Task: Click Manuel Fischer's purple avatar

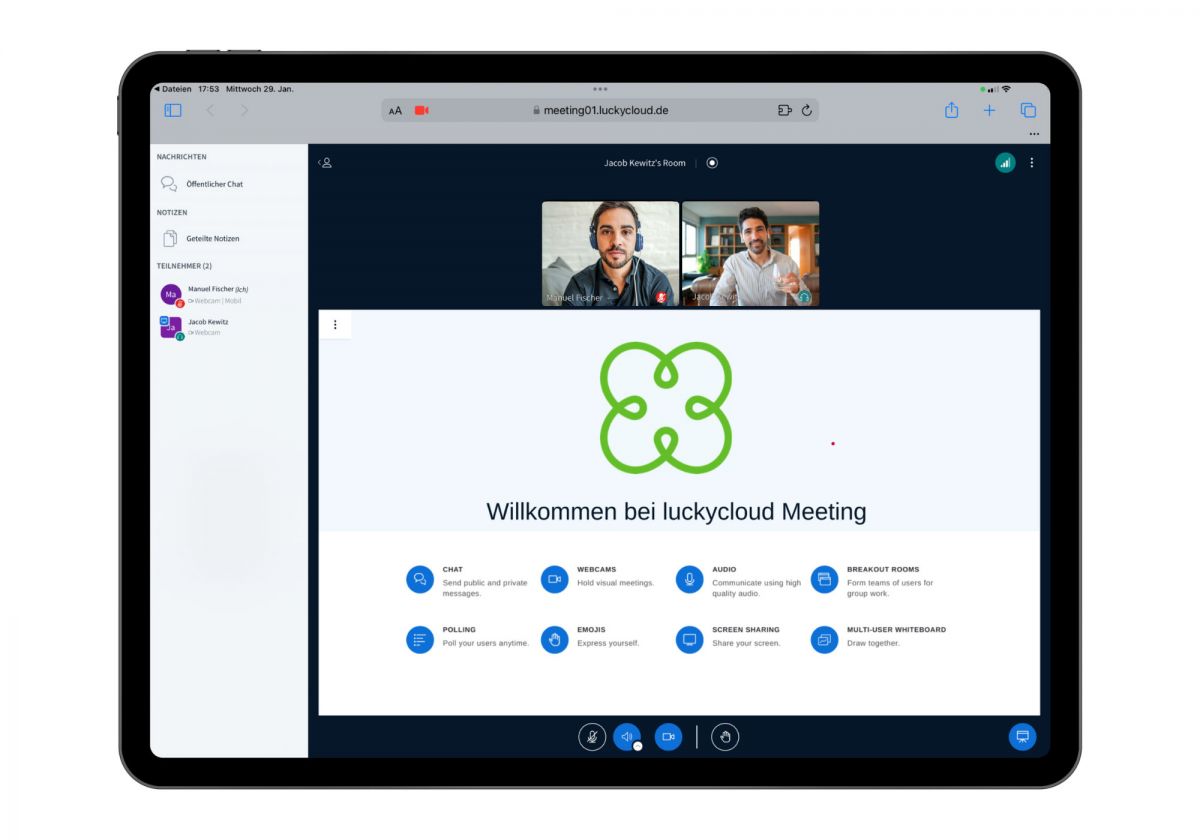Action: (x=171, y=294)
